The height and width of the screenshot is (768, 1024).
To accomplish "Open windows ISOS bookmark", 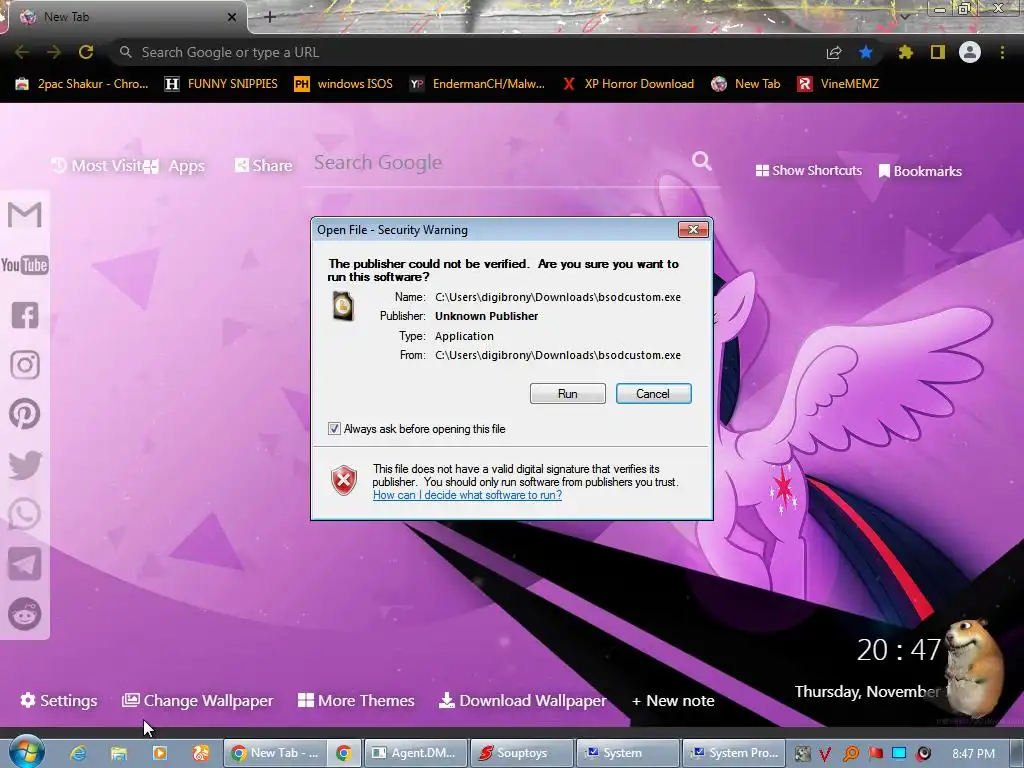I will (344, 84).
